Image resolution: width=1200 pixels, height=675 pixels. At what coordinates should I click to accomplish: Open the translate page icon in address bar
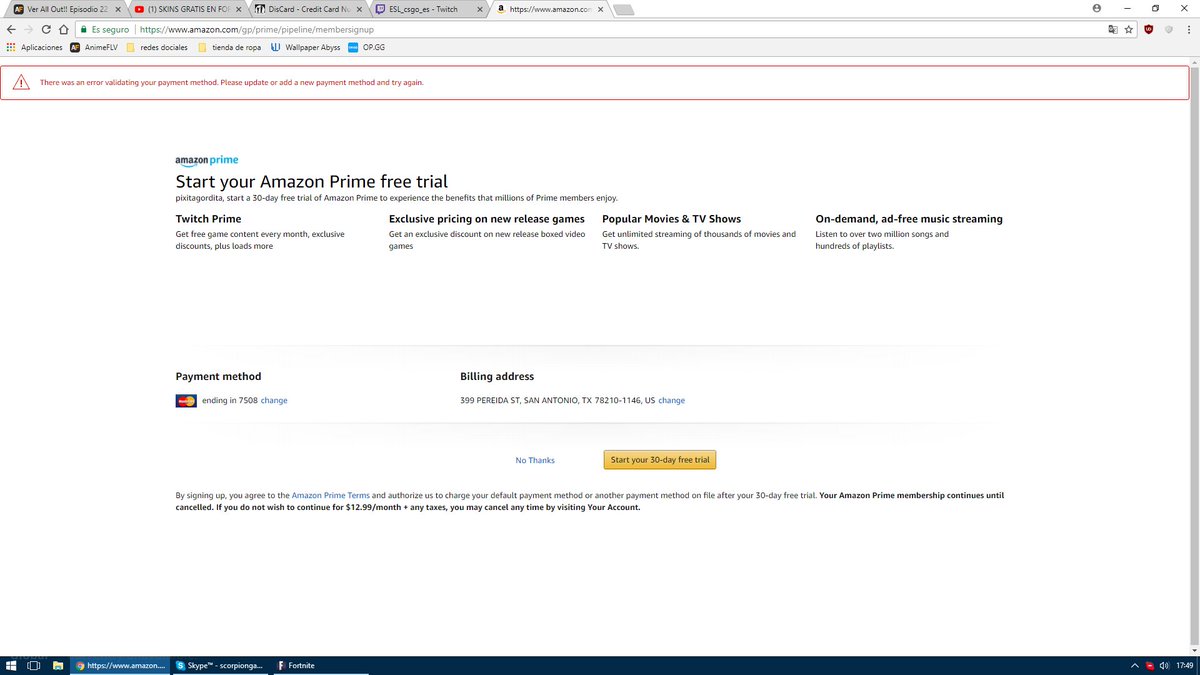click(1113, 30)
